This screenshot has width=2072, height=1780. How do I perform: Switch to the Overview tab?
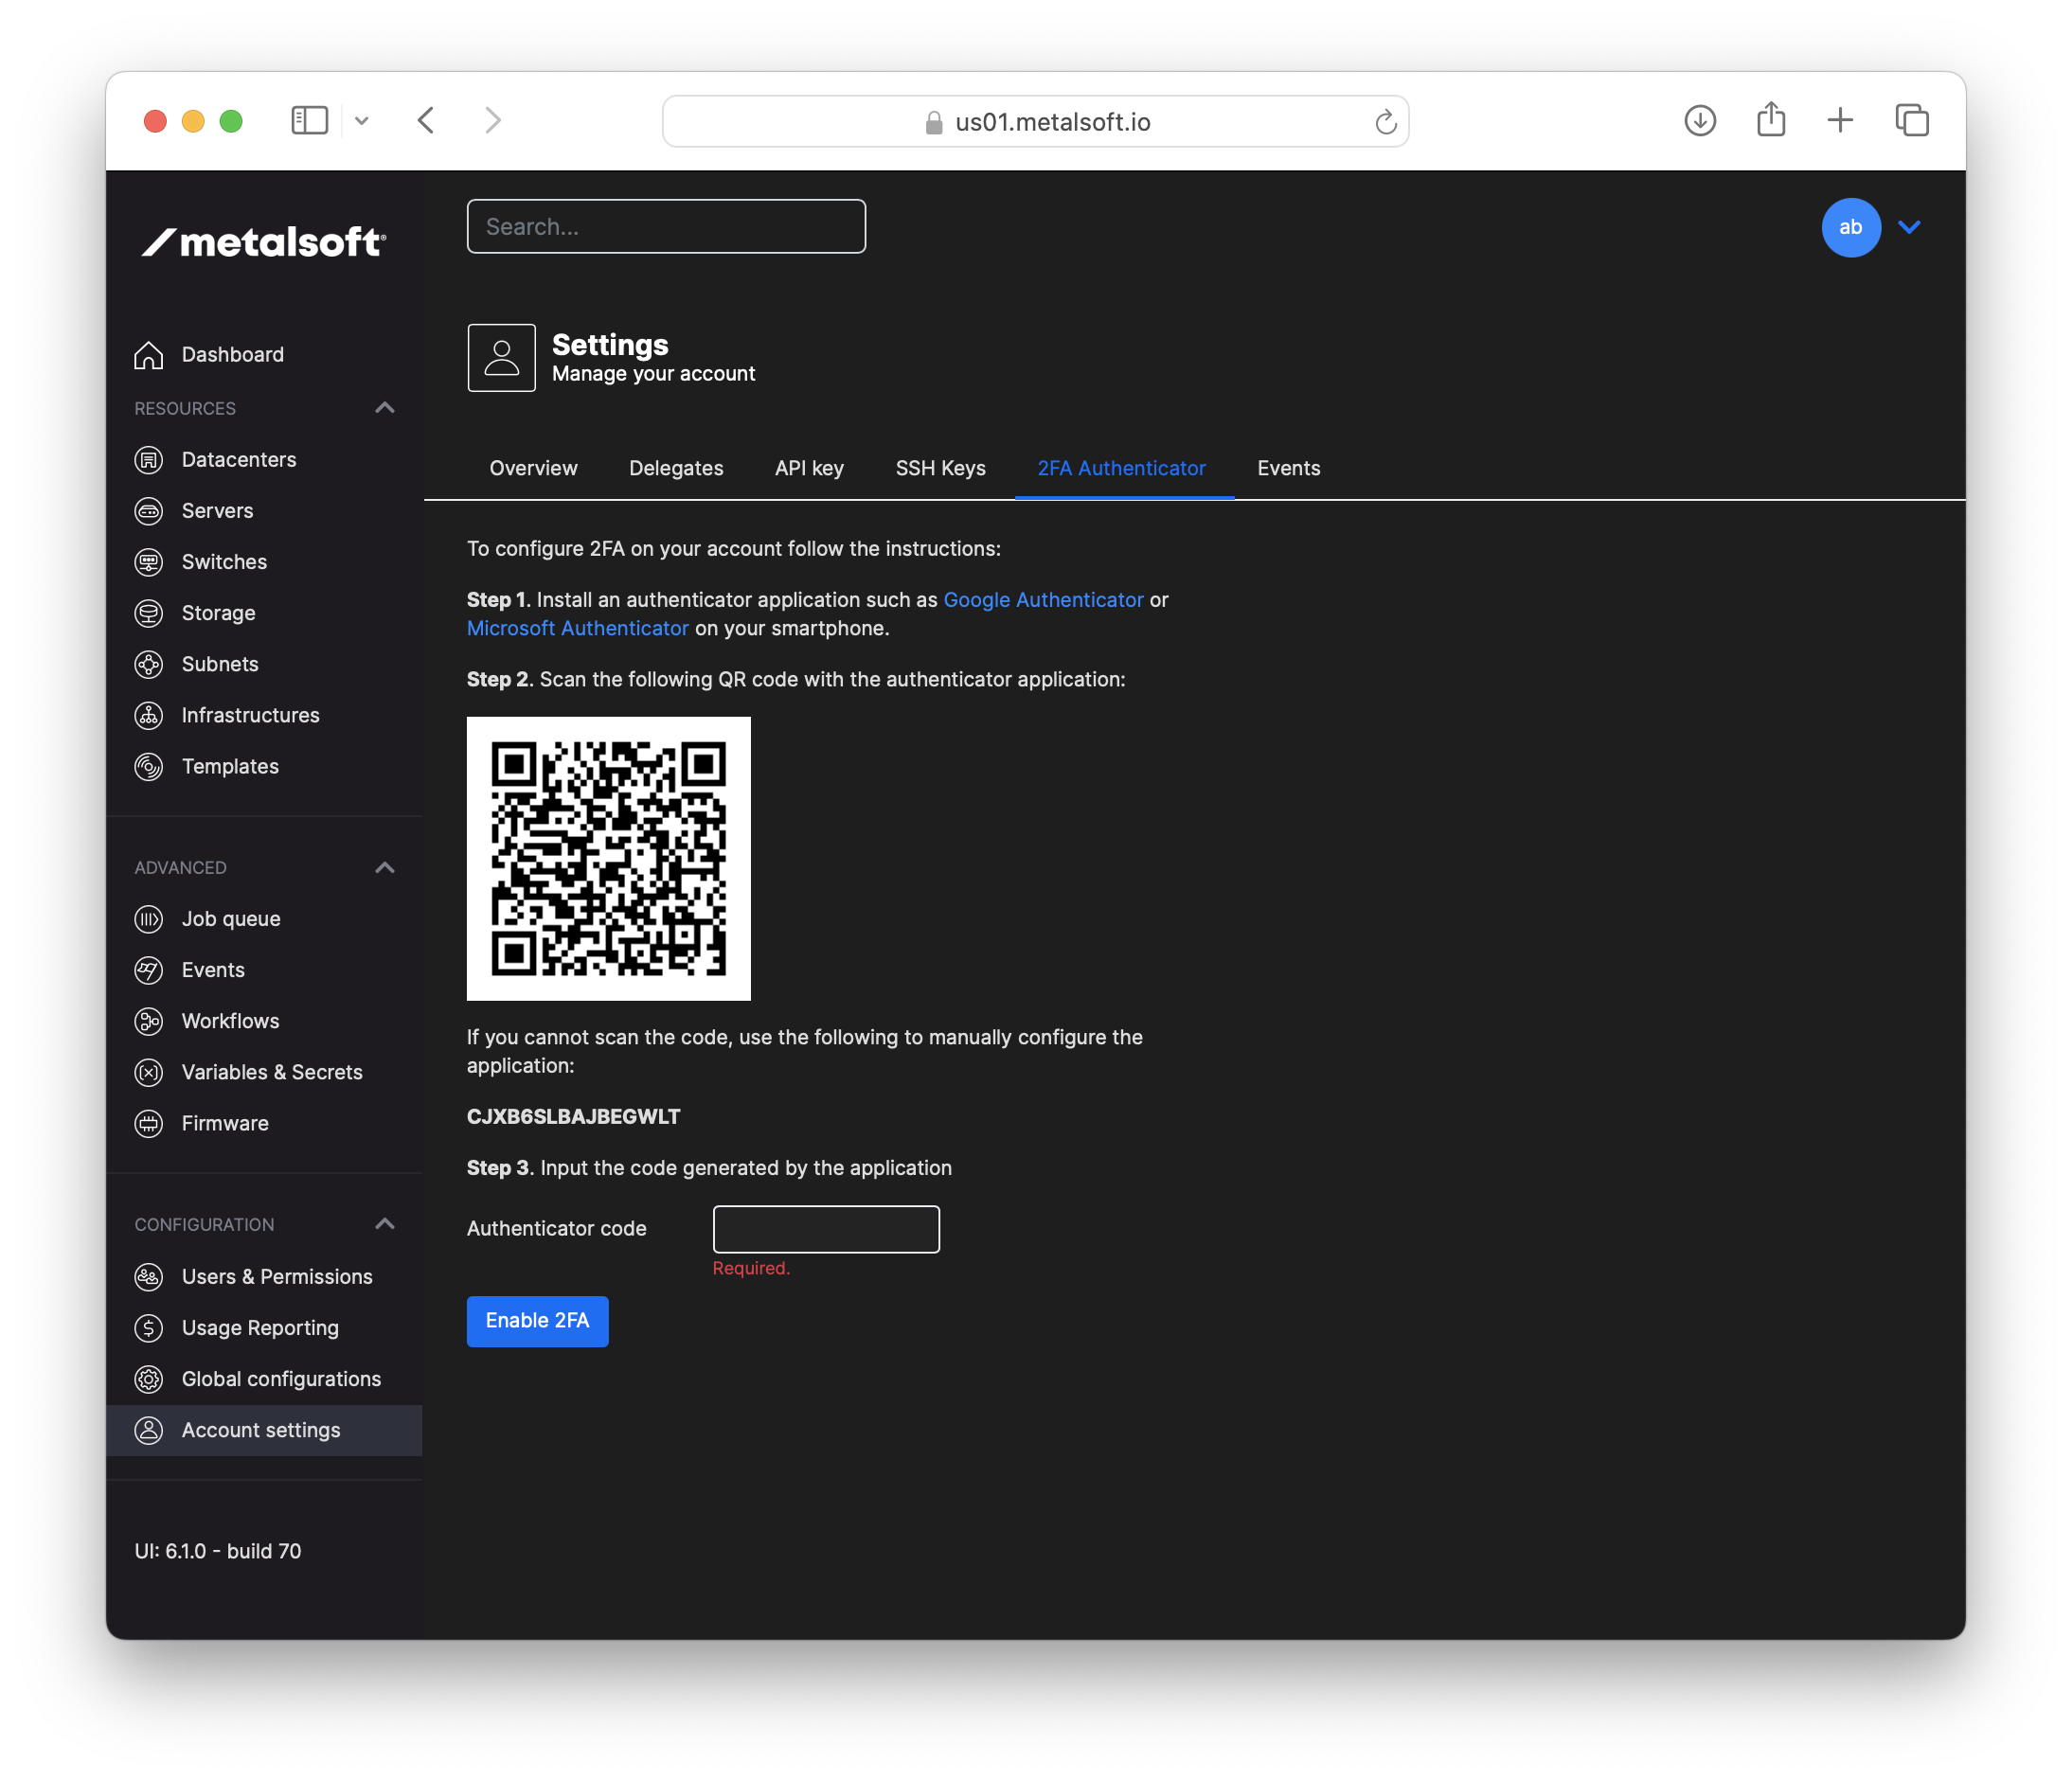click(x=533, y=468)
